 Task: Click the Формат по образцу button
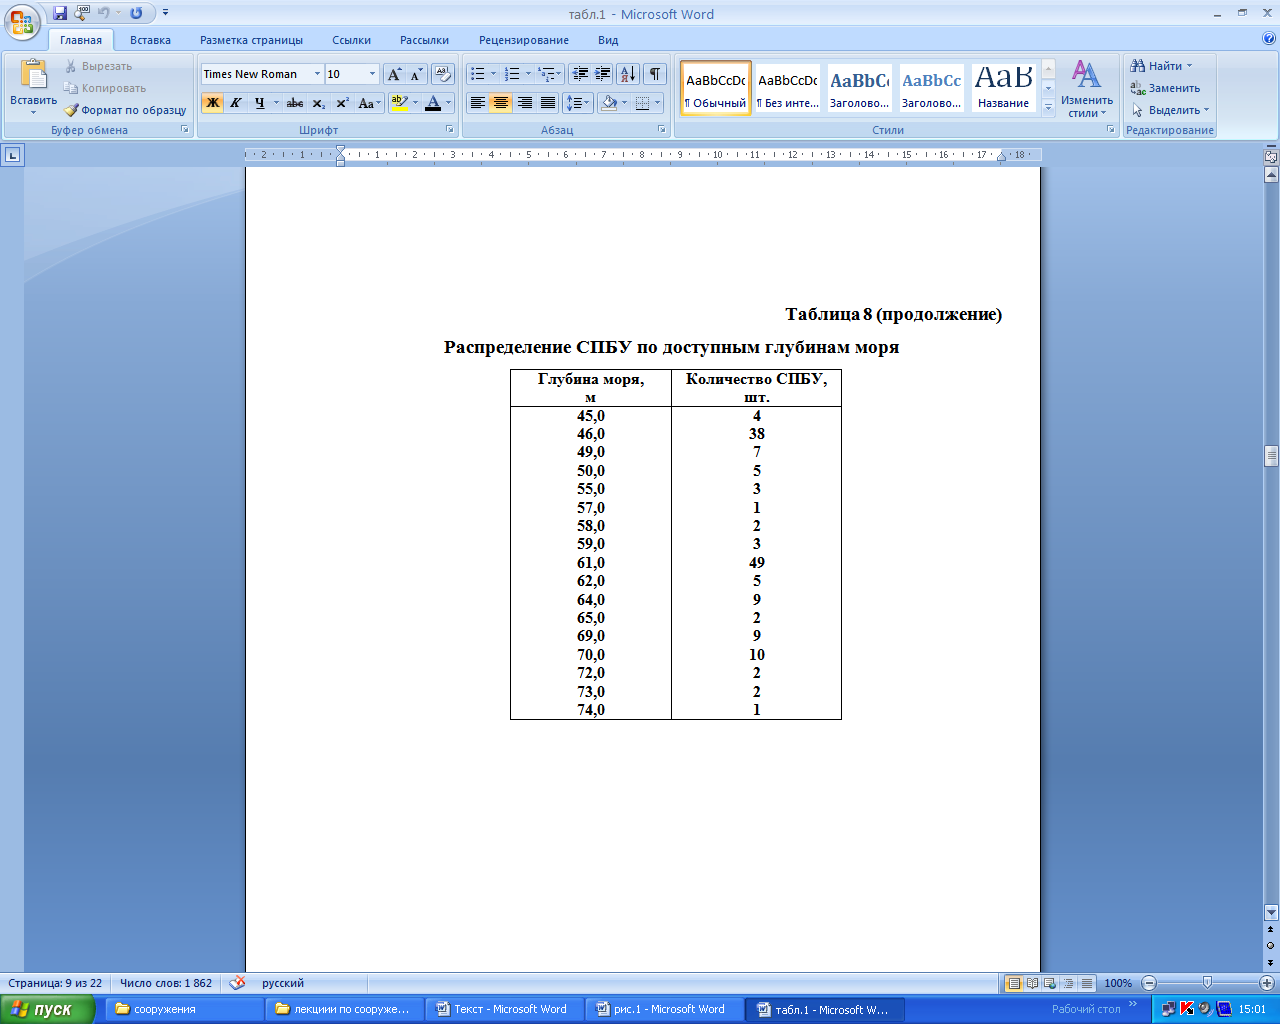pyautogui.click(x=126, y=110)
